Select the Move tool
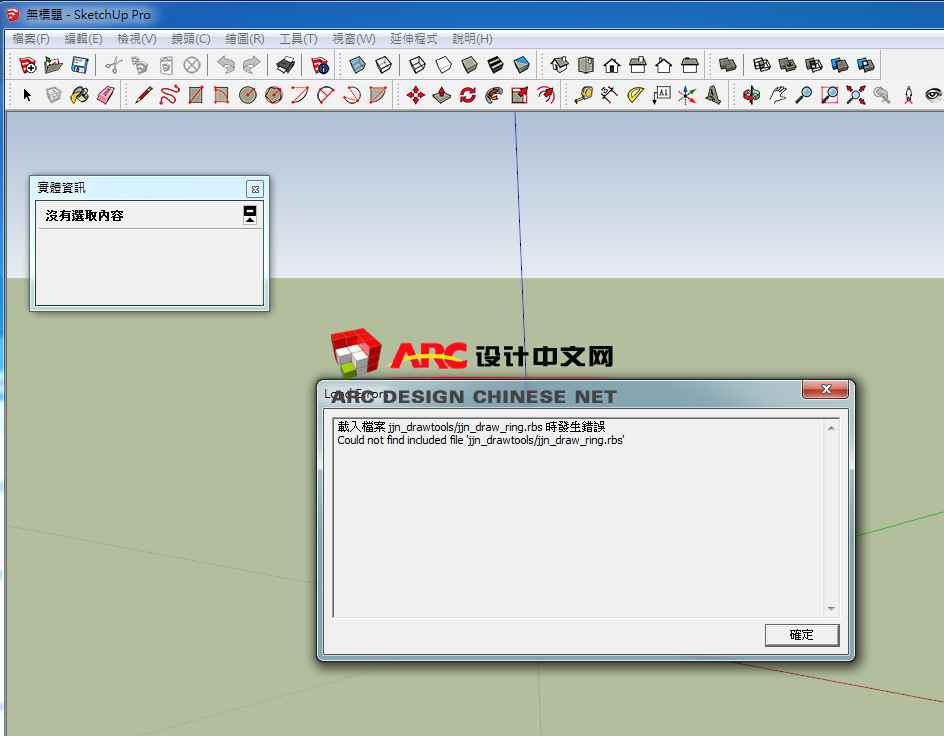The height and width of the screenshot is (736, 944). tap(416, 95)
